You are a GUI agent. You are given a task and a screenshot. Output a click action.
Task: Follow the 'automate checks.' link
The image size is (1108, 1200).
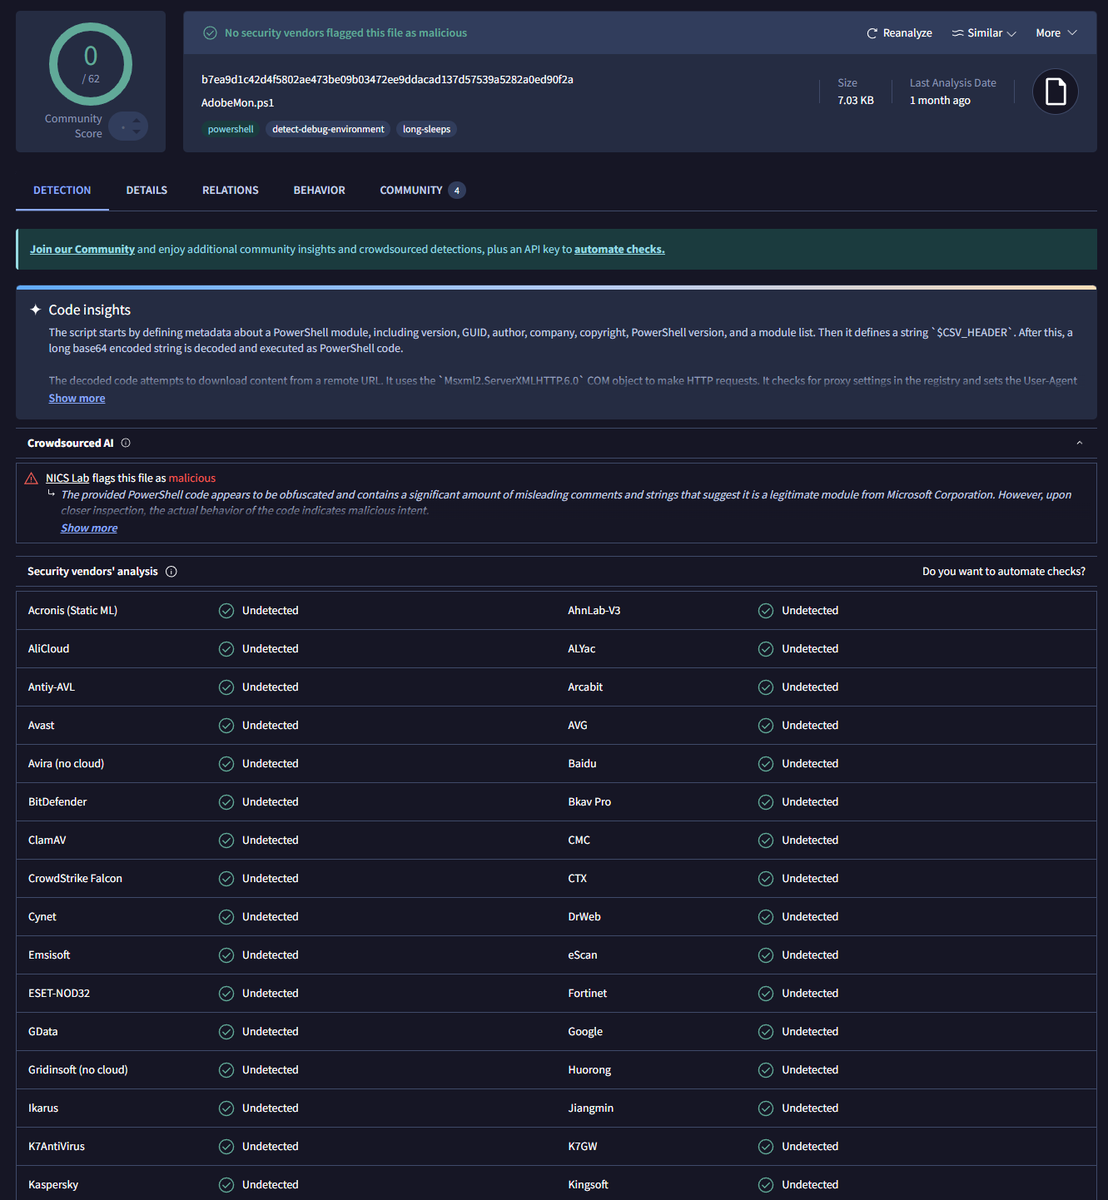point(619,249)
